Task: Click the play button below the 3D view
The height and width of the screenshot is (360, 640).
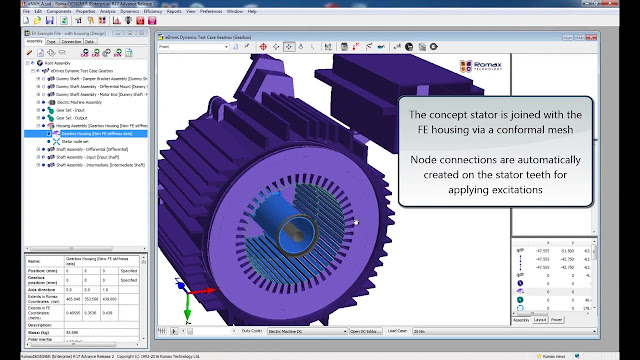Action: click(174, 331)
